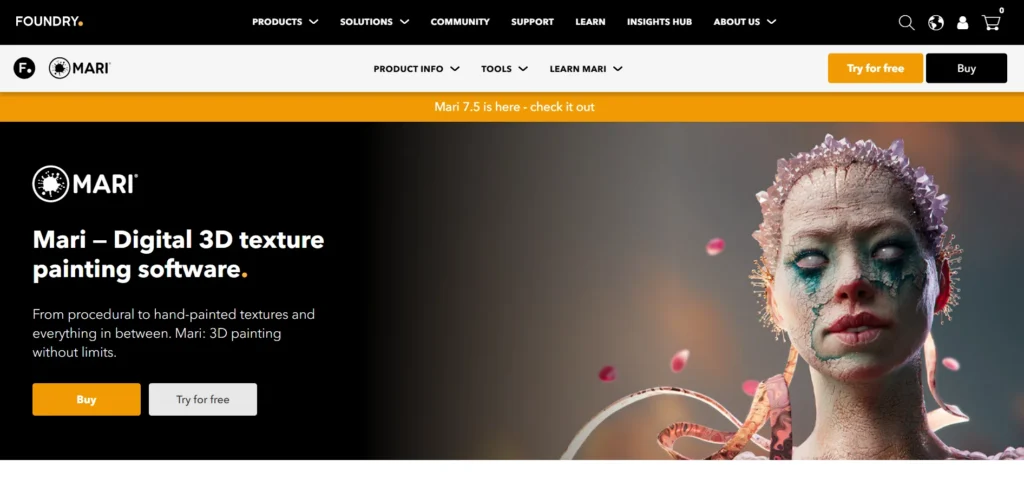Click the orange Try for free button in header
Screen dimensions: 1024x486
[x=875, y=68]
